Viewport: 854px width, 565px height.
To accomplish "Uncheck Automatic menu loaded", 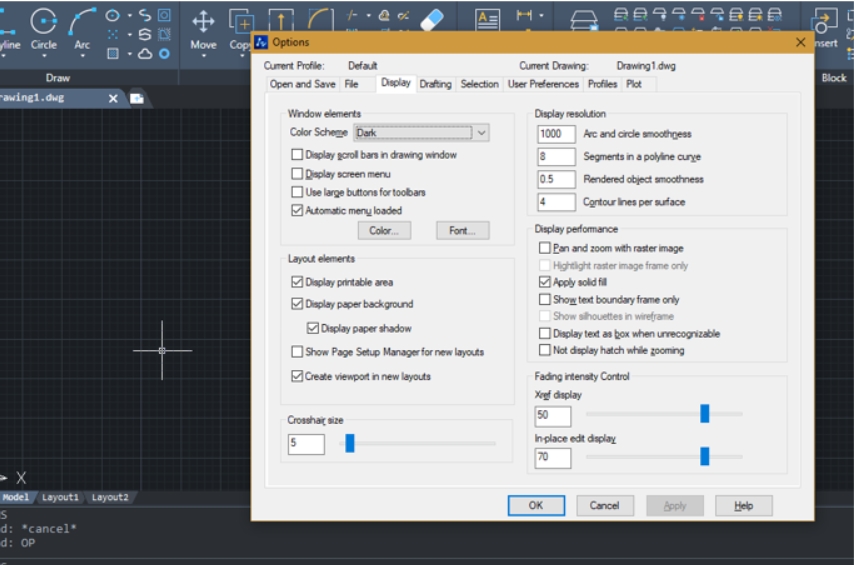I will tap(297, 210).
